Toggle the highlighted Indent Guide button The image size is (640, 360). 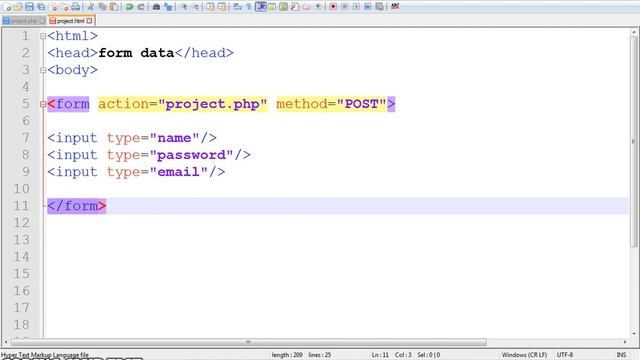click(260, 7)
